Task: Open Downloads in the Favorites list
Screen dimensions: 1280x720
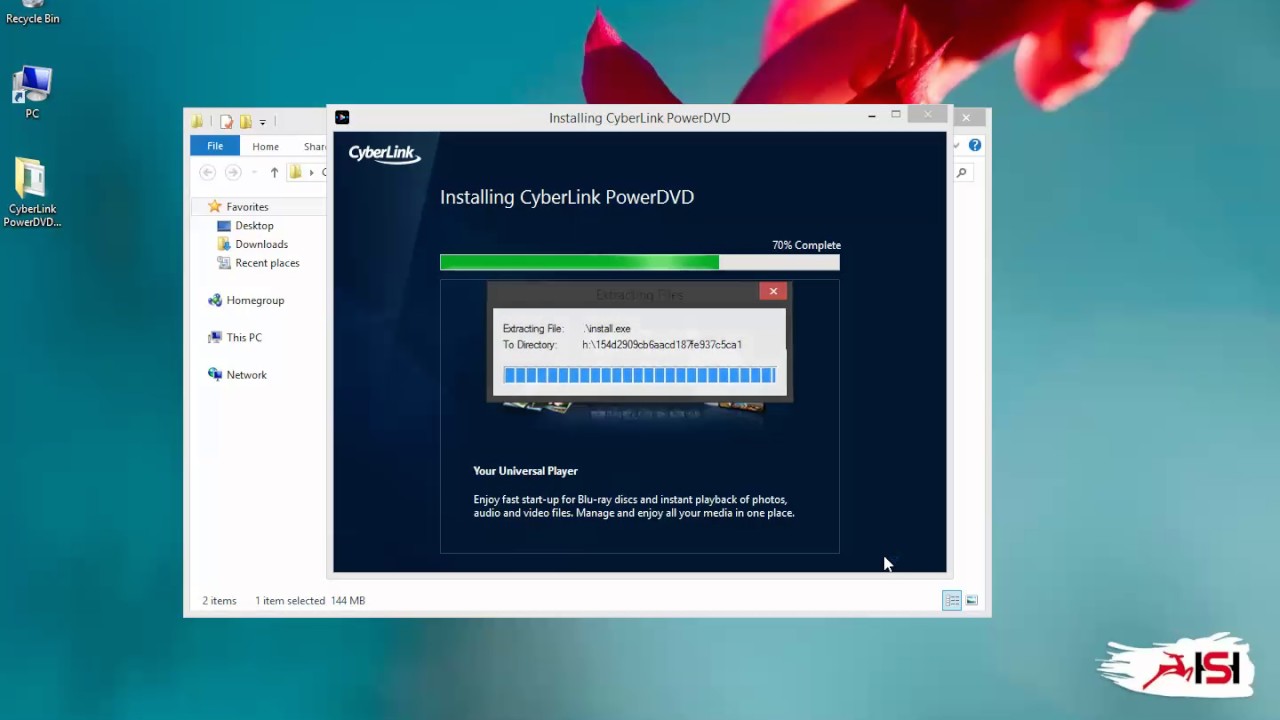Action: 261,244
